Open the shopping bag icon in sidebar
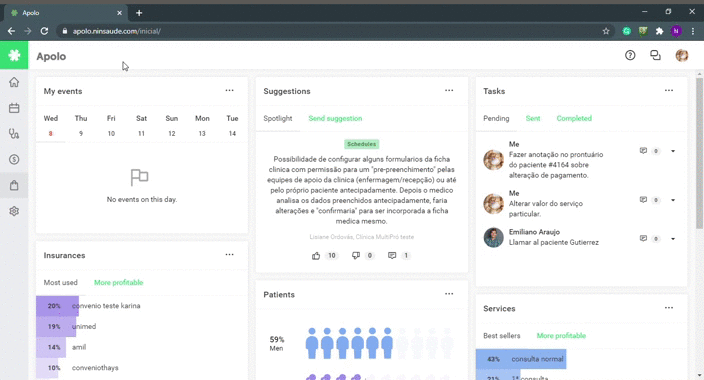 (x=14, y=186)
